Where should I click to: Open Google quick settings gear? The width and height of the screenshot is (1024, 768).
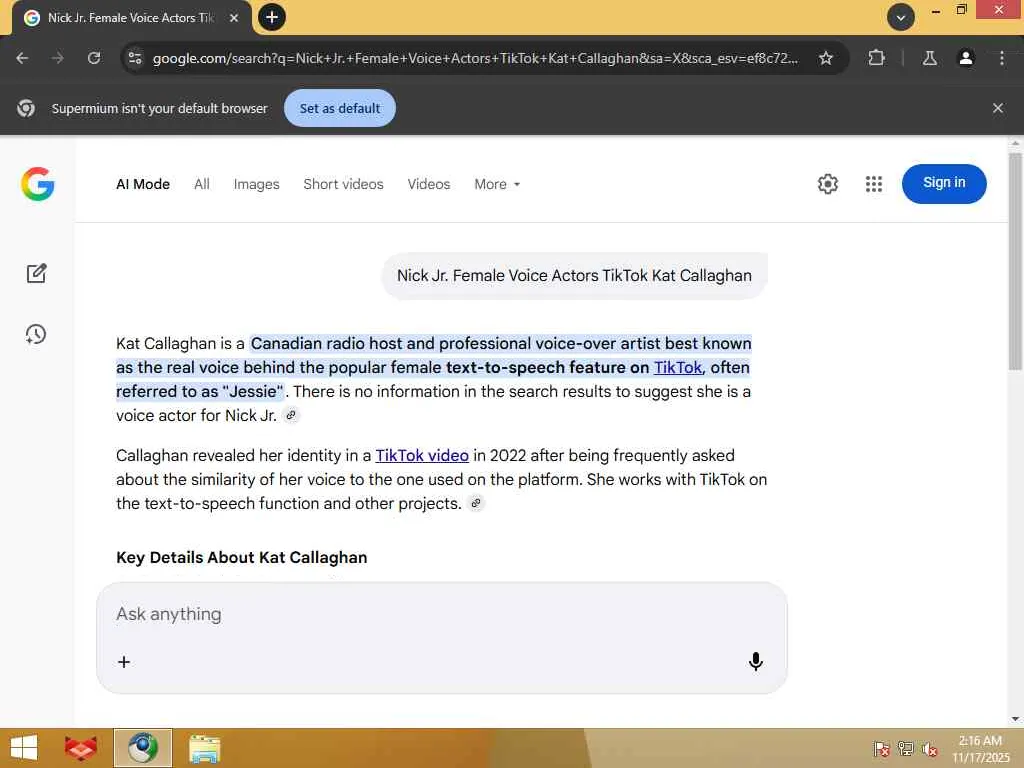click(x=827, y=184)
